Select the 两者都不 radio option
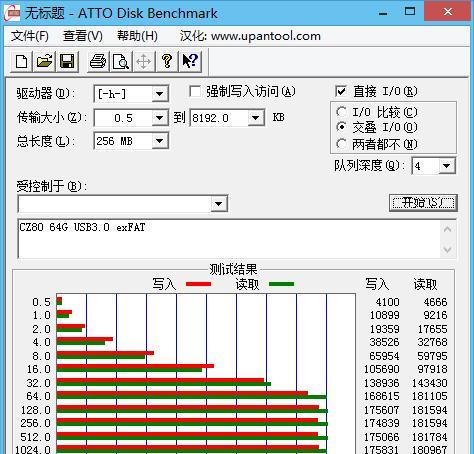 click(x=341, y=144)
